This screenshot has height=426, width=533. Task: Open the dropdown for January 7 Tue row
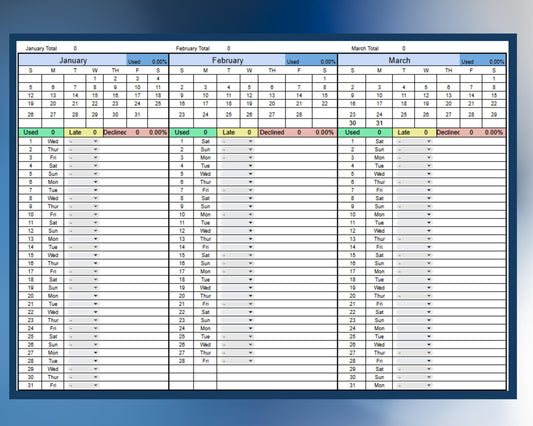coord(83,190)
